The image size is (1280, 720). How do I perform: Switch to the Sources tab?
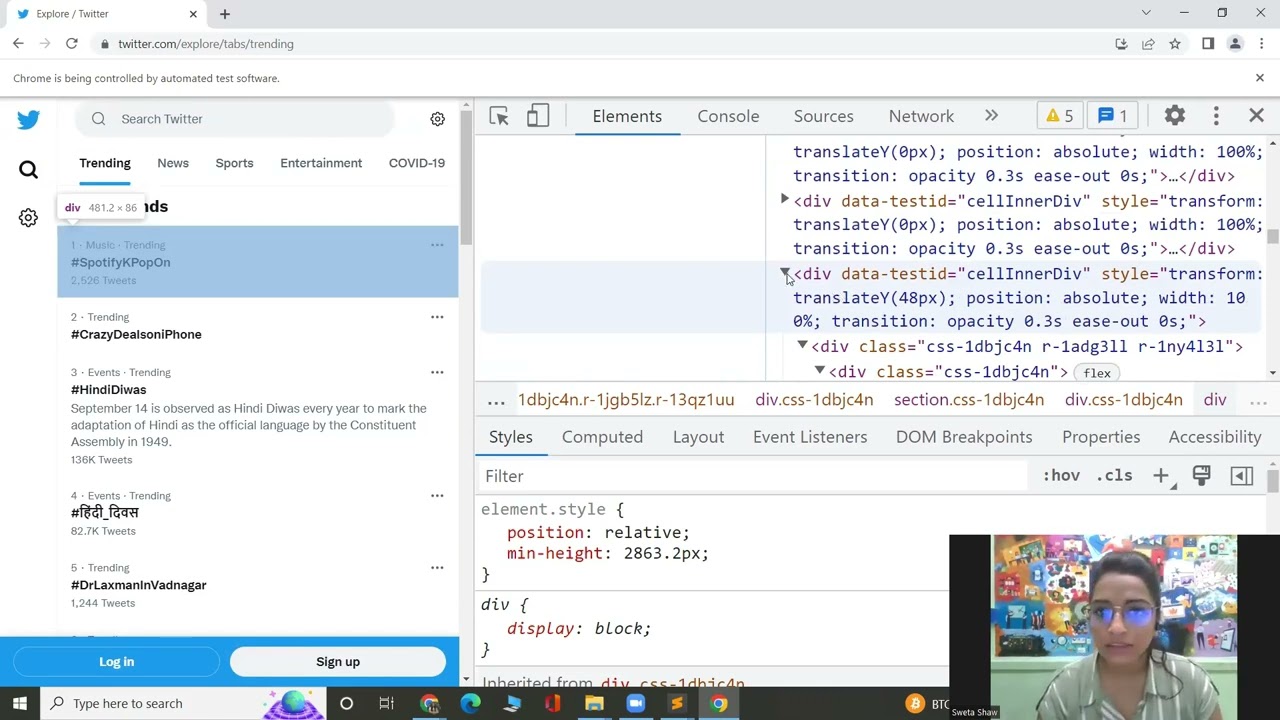(824, 116)
